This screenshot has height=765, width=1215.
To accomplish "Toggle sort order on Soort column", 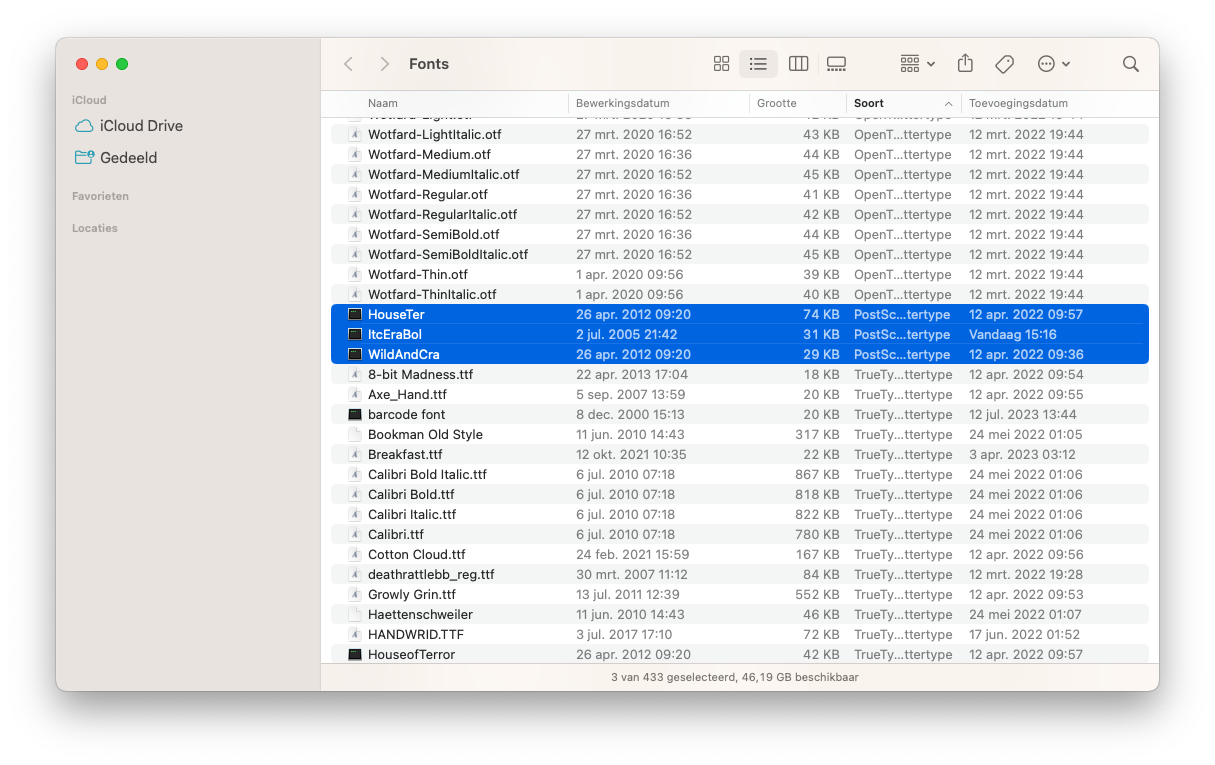I will (x=903, y=103).
